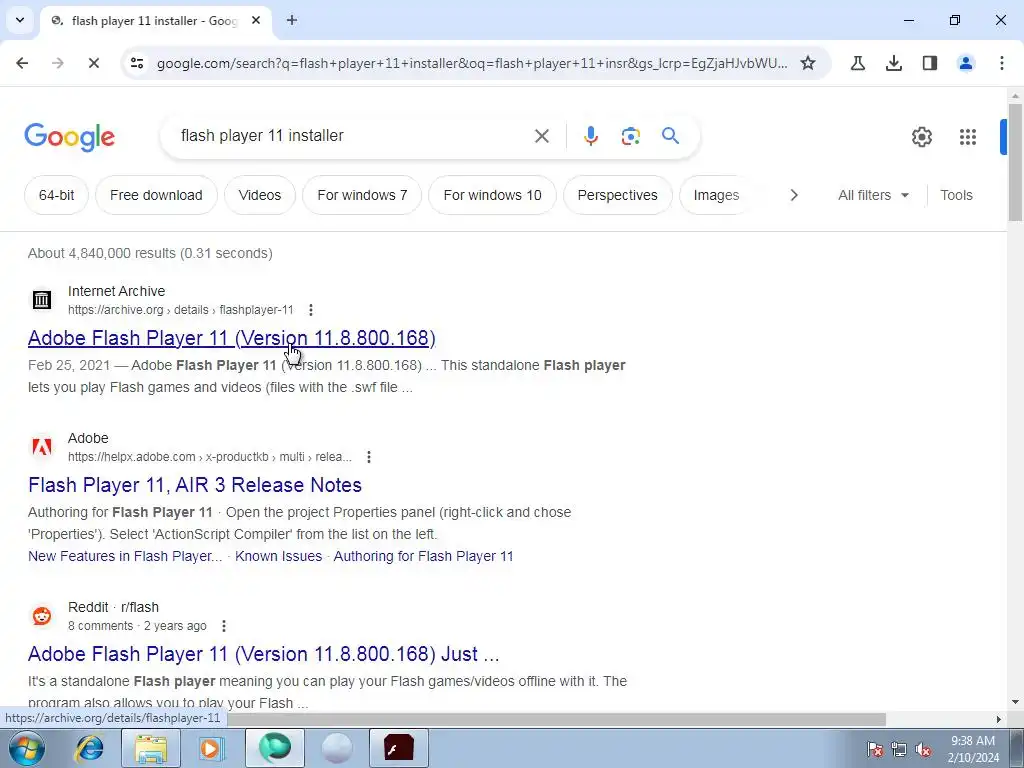Click the archive.org details flashplayer-11 URL text
The width and height of the screenshot is (1024, 768).
point(181,310)
